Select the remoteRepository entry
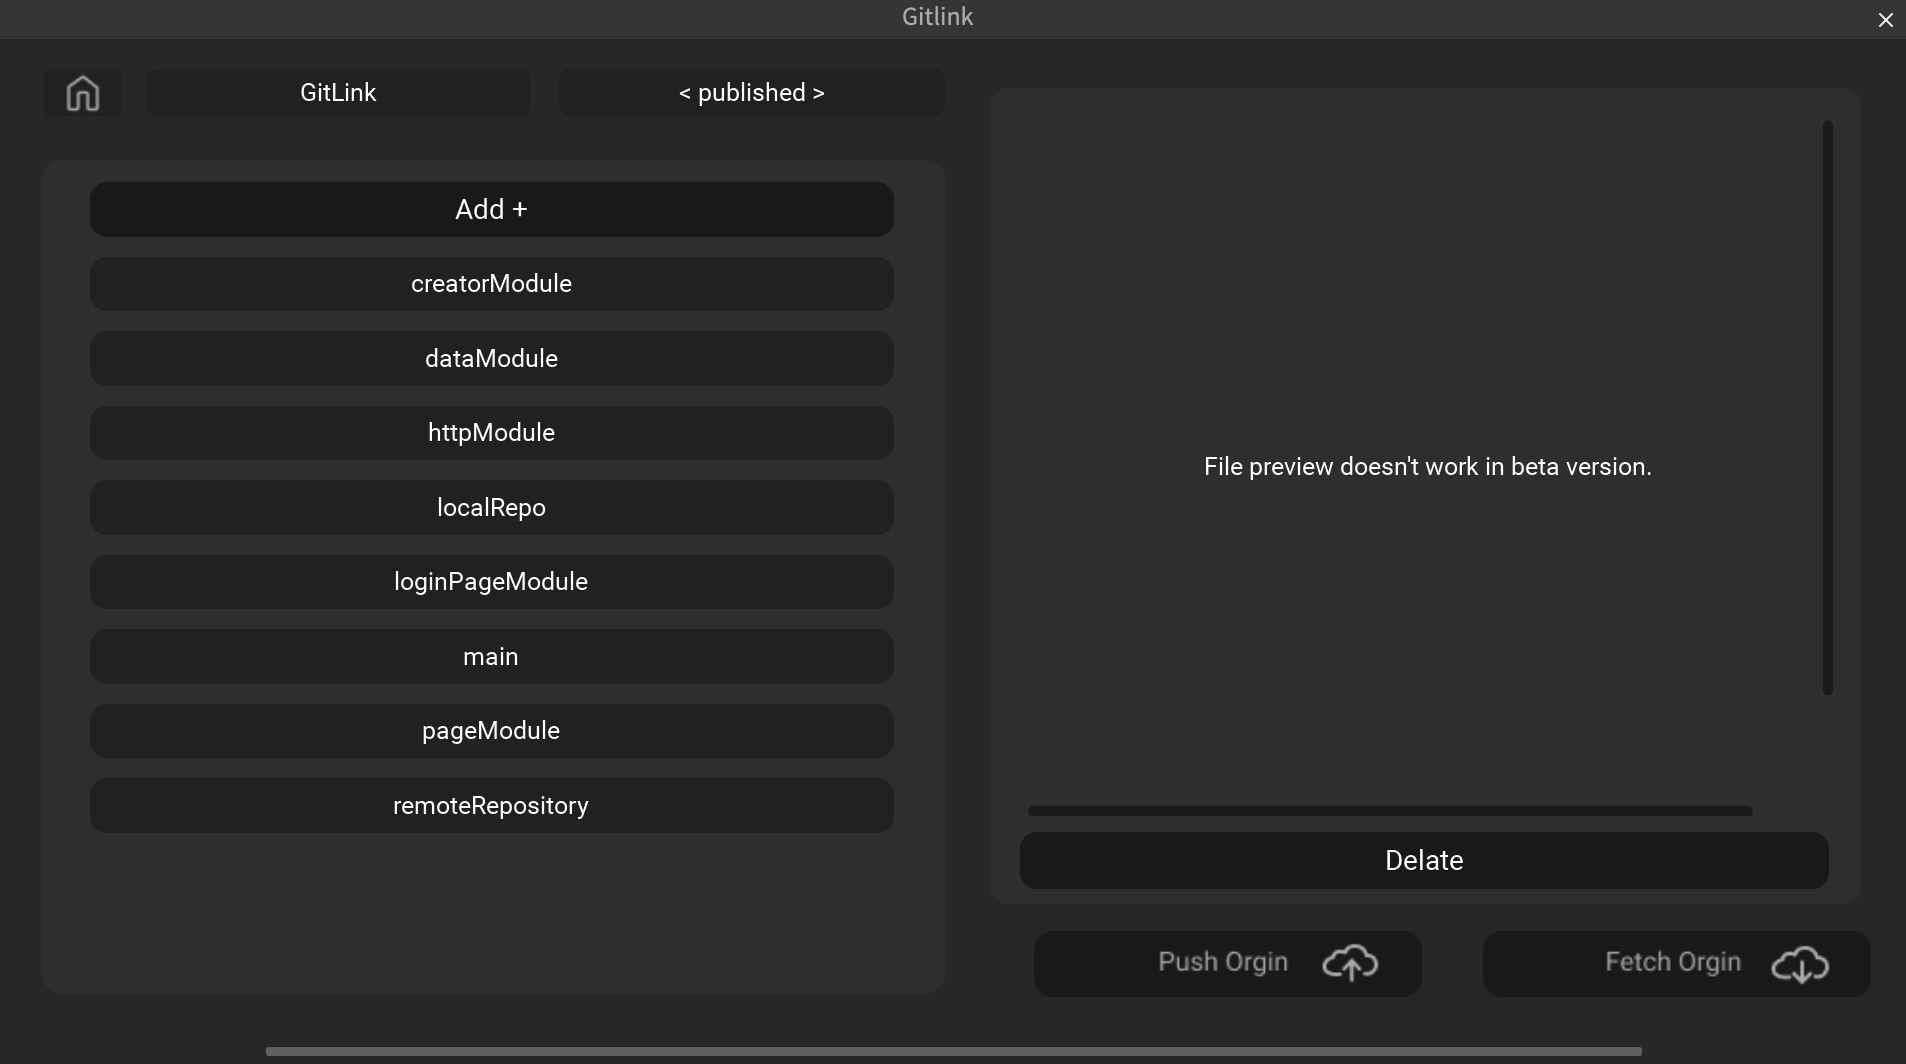This screenshot has height=1064, width=1906. click(x=491, y=805)
